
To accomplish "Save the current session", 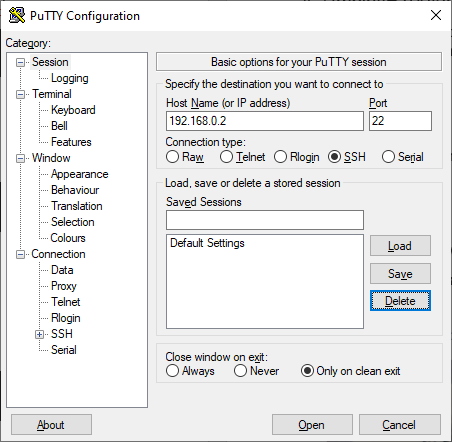I will pyautogui.click(x=400, y=274).
